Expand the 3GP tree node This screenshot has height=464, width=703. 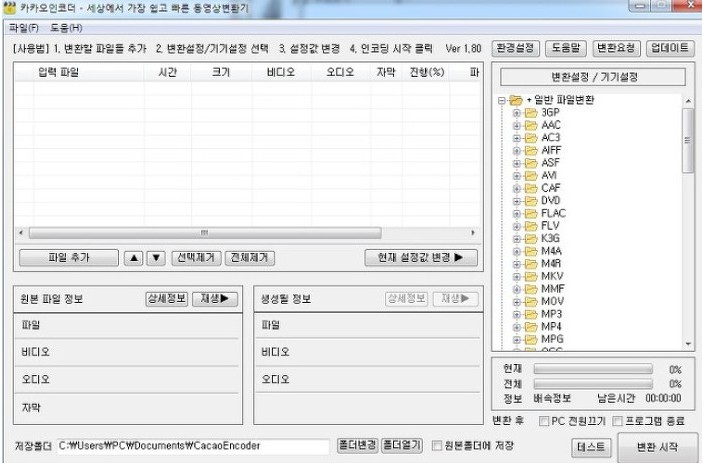516,113
